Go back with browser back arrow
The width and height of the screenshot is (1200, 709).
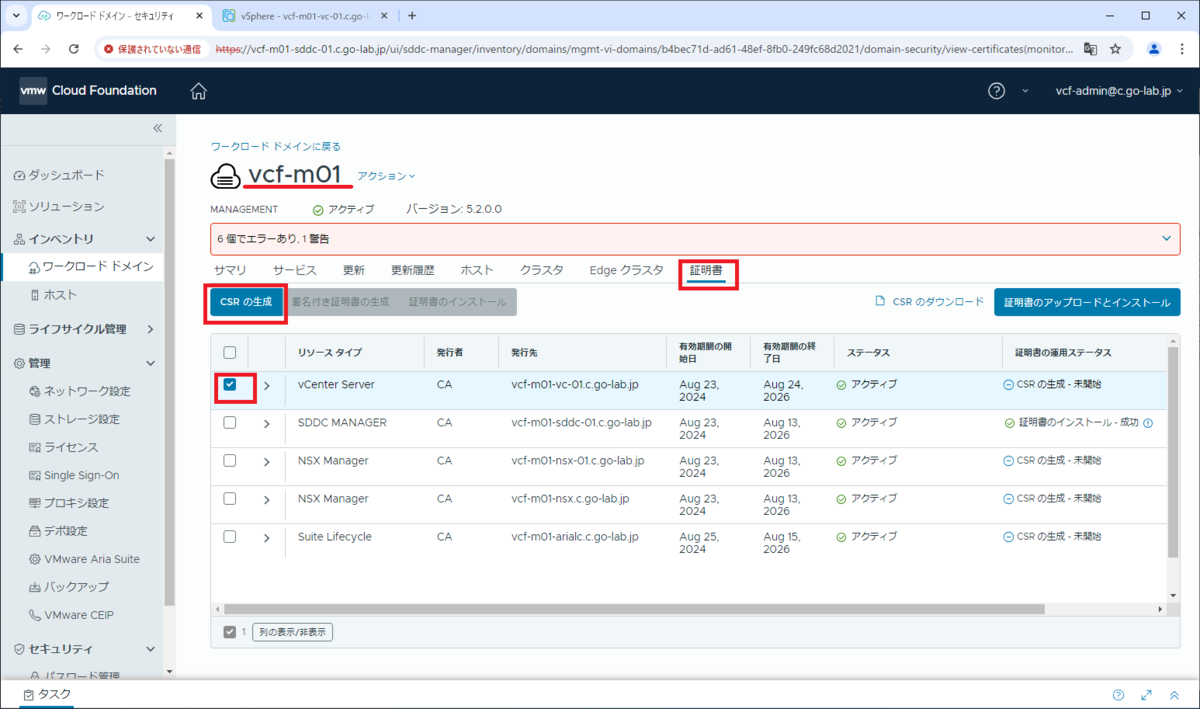pos(18,48)
